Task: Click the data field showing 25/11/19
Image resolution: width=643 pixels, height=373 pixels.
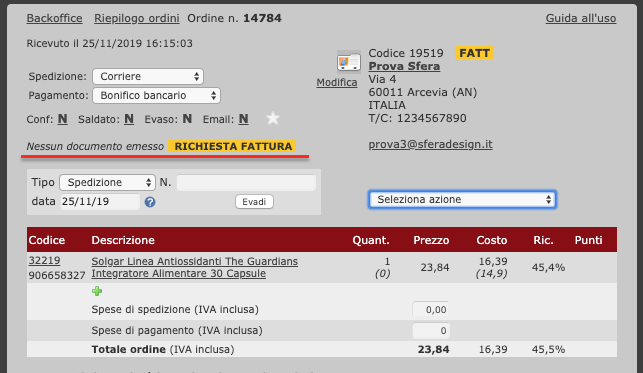Action: tap(100, 202)
